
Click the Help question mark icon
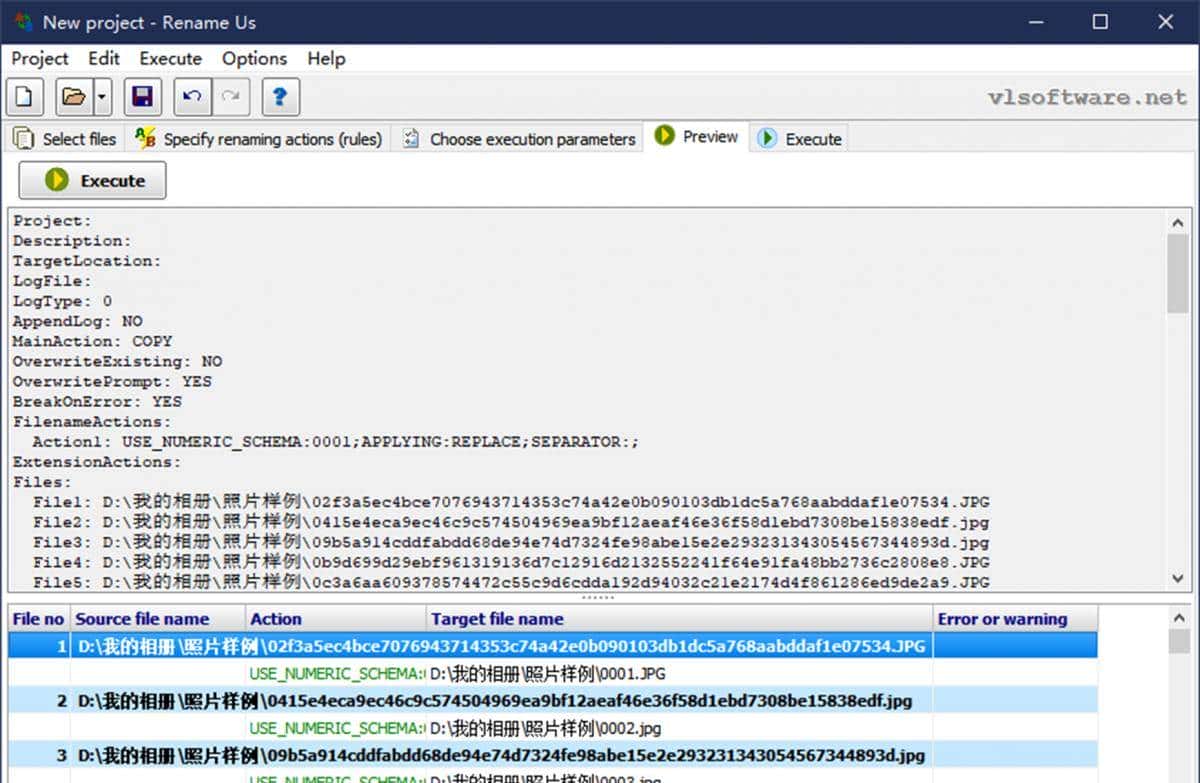(280, 97)
